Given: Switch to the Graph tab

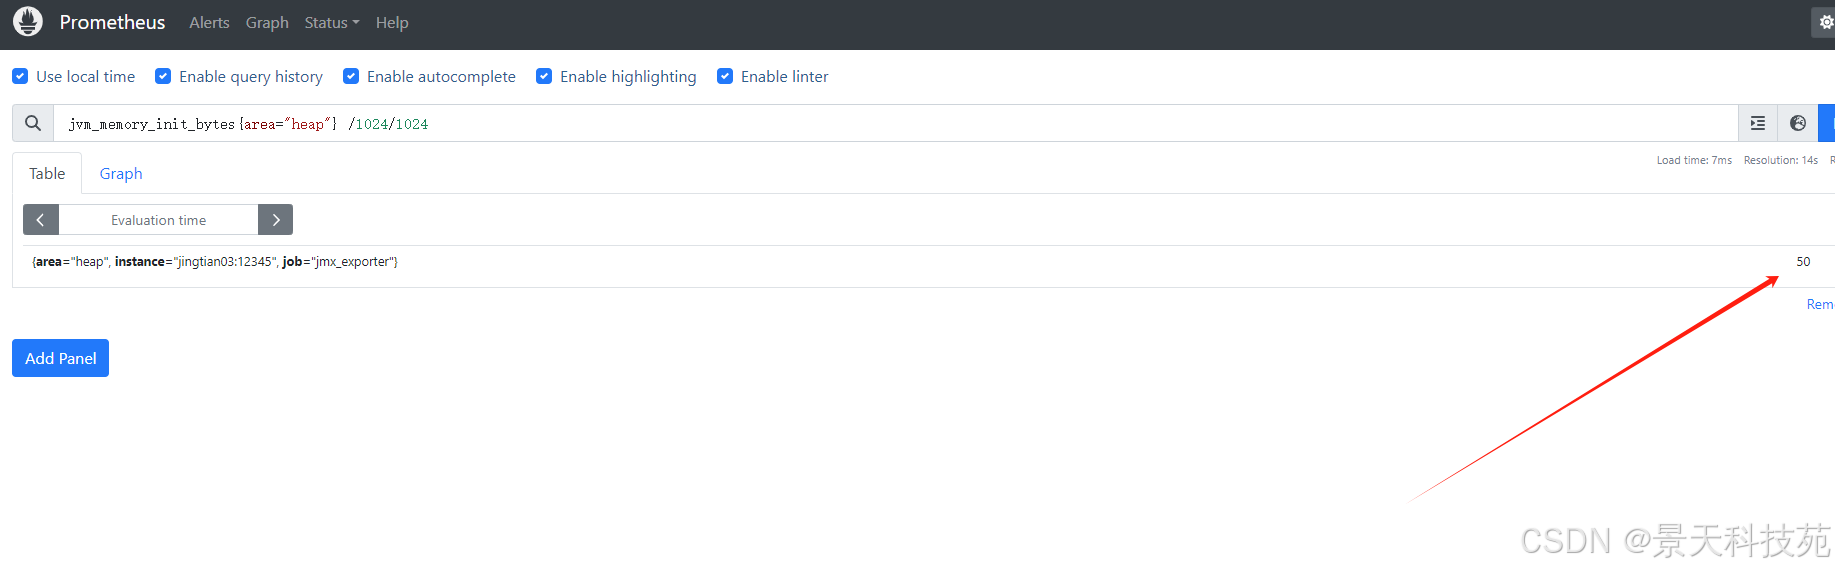Looking at the screenshot, I should [x=121, y=174].
